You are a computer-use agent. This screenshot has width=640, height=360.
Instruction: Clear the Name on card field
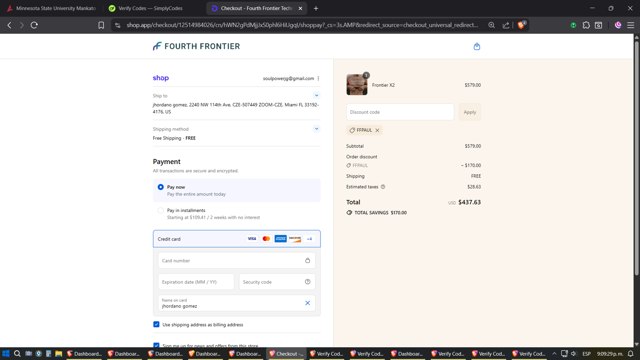coord(307,303)
